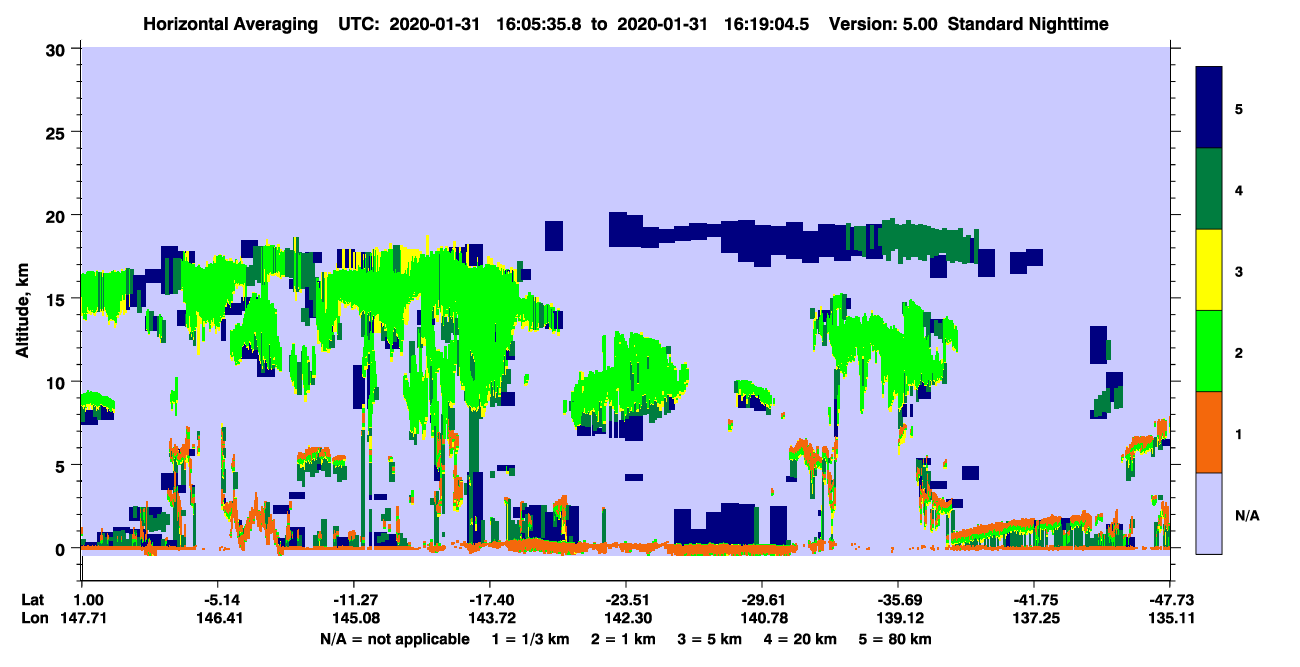1300x667 pixels.
Task: Click longitude value '139.12'
Action: (898, 619)
